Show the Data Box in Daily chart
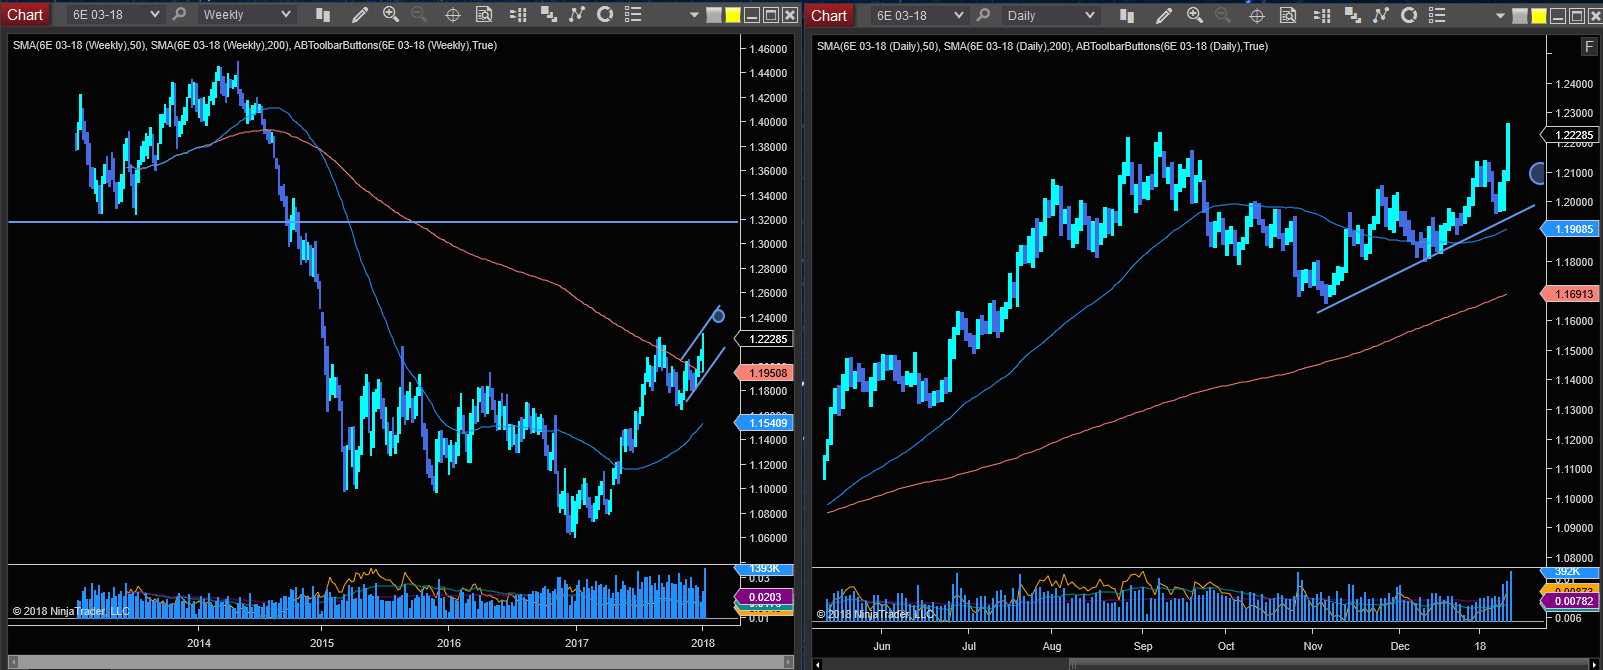 [x=1288, y=15]
